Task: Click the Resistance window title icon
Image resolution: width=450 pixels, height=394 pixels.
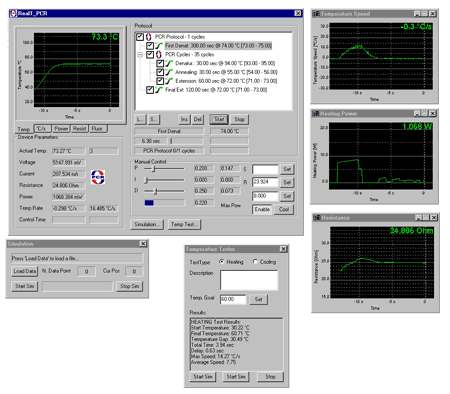Action: (317, 218)
